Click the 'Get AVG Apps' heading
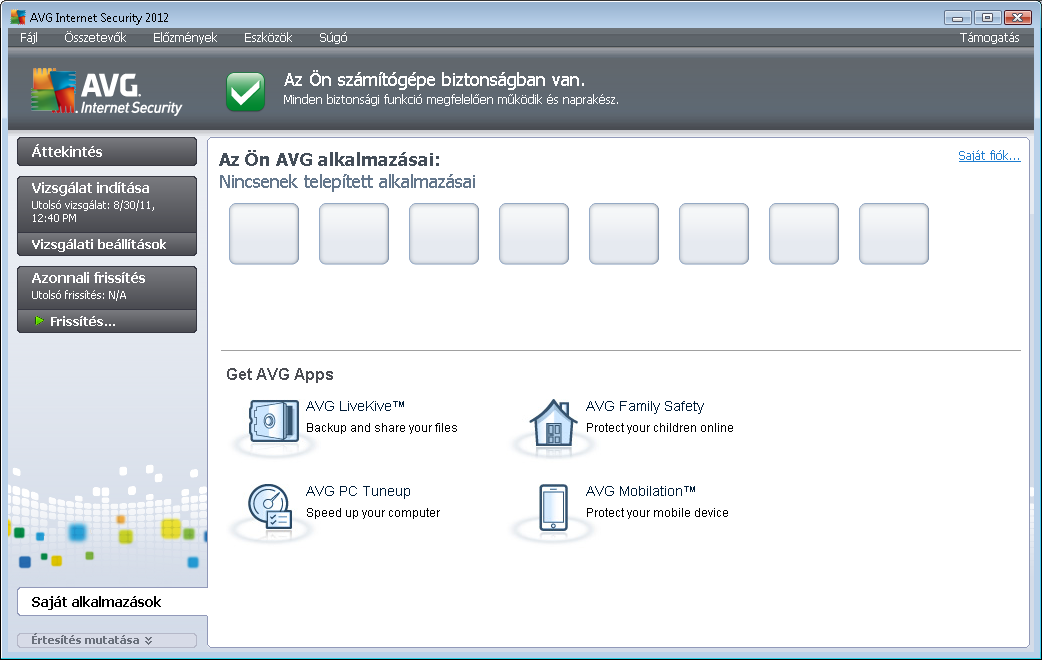1042x660 pixels. coord(280,374)
